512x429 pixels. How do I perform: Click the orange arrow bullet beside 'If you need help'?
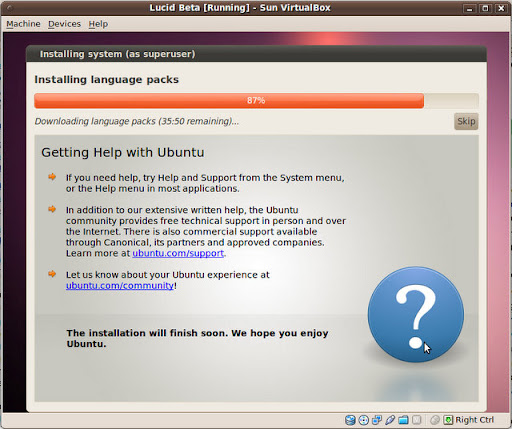[x=52, y=177]
